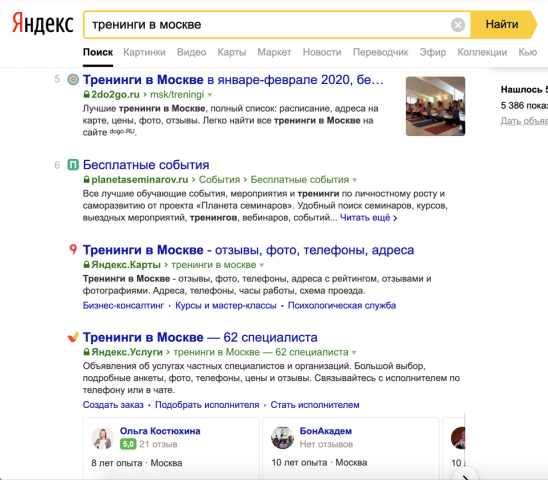Open the yoga class thumbnail image
The image size is (548, 480).
[435, 106]
